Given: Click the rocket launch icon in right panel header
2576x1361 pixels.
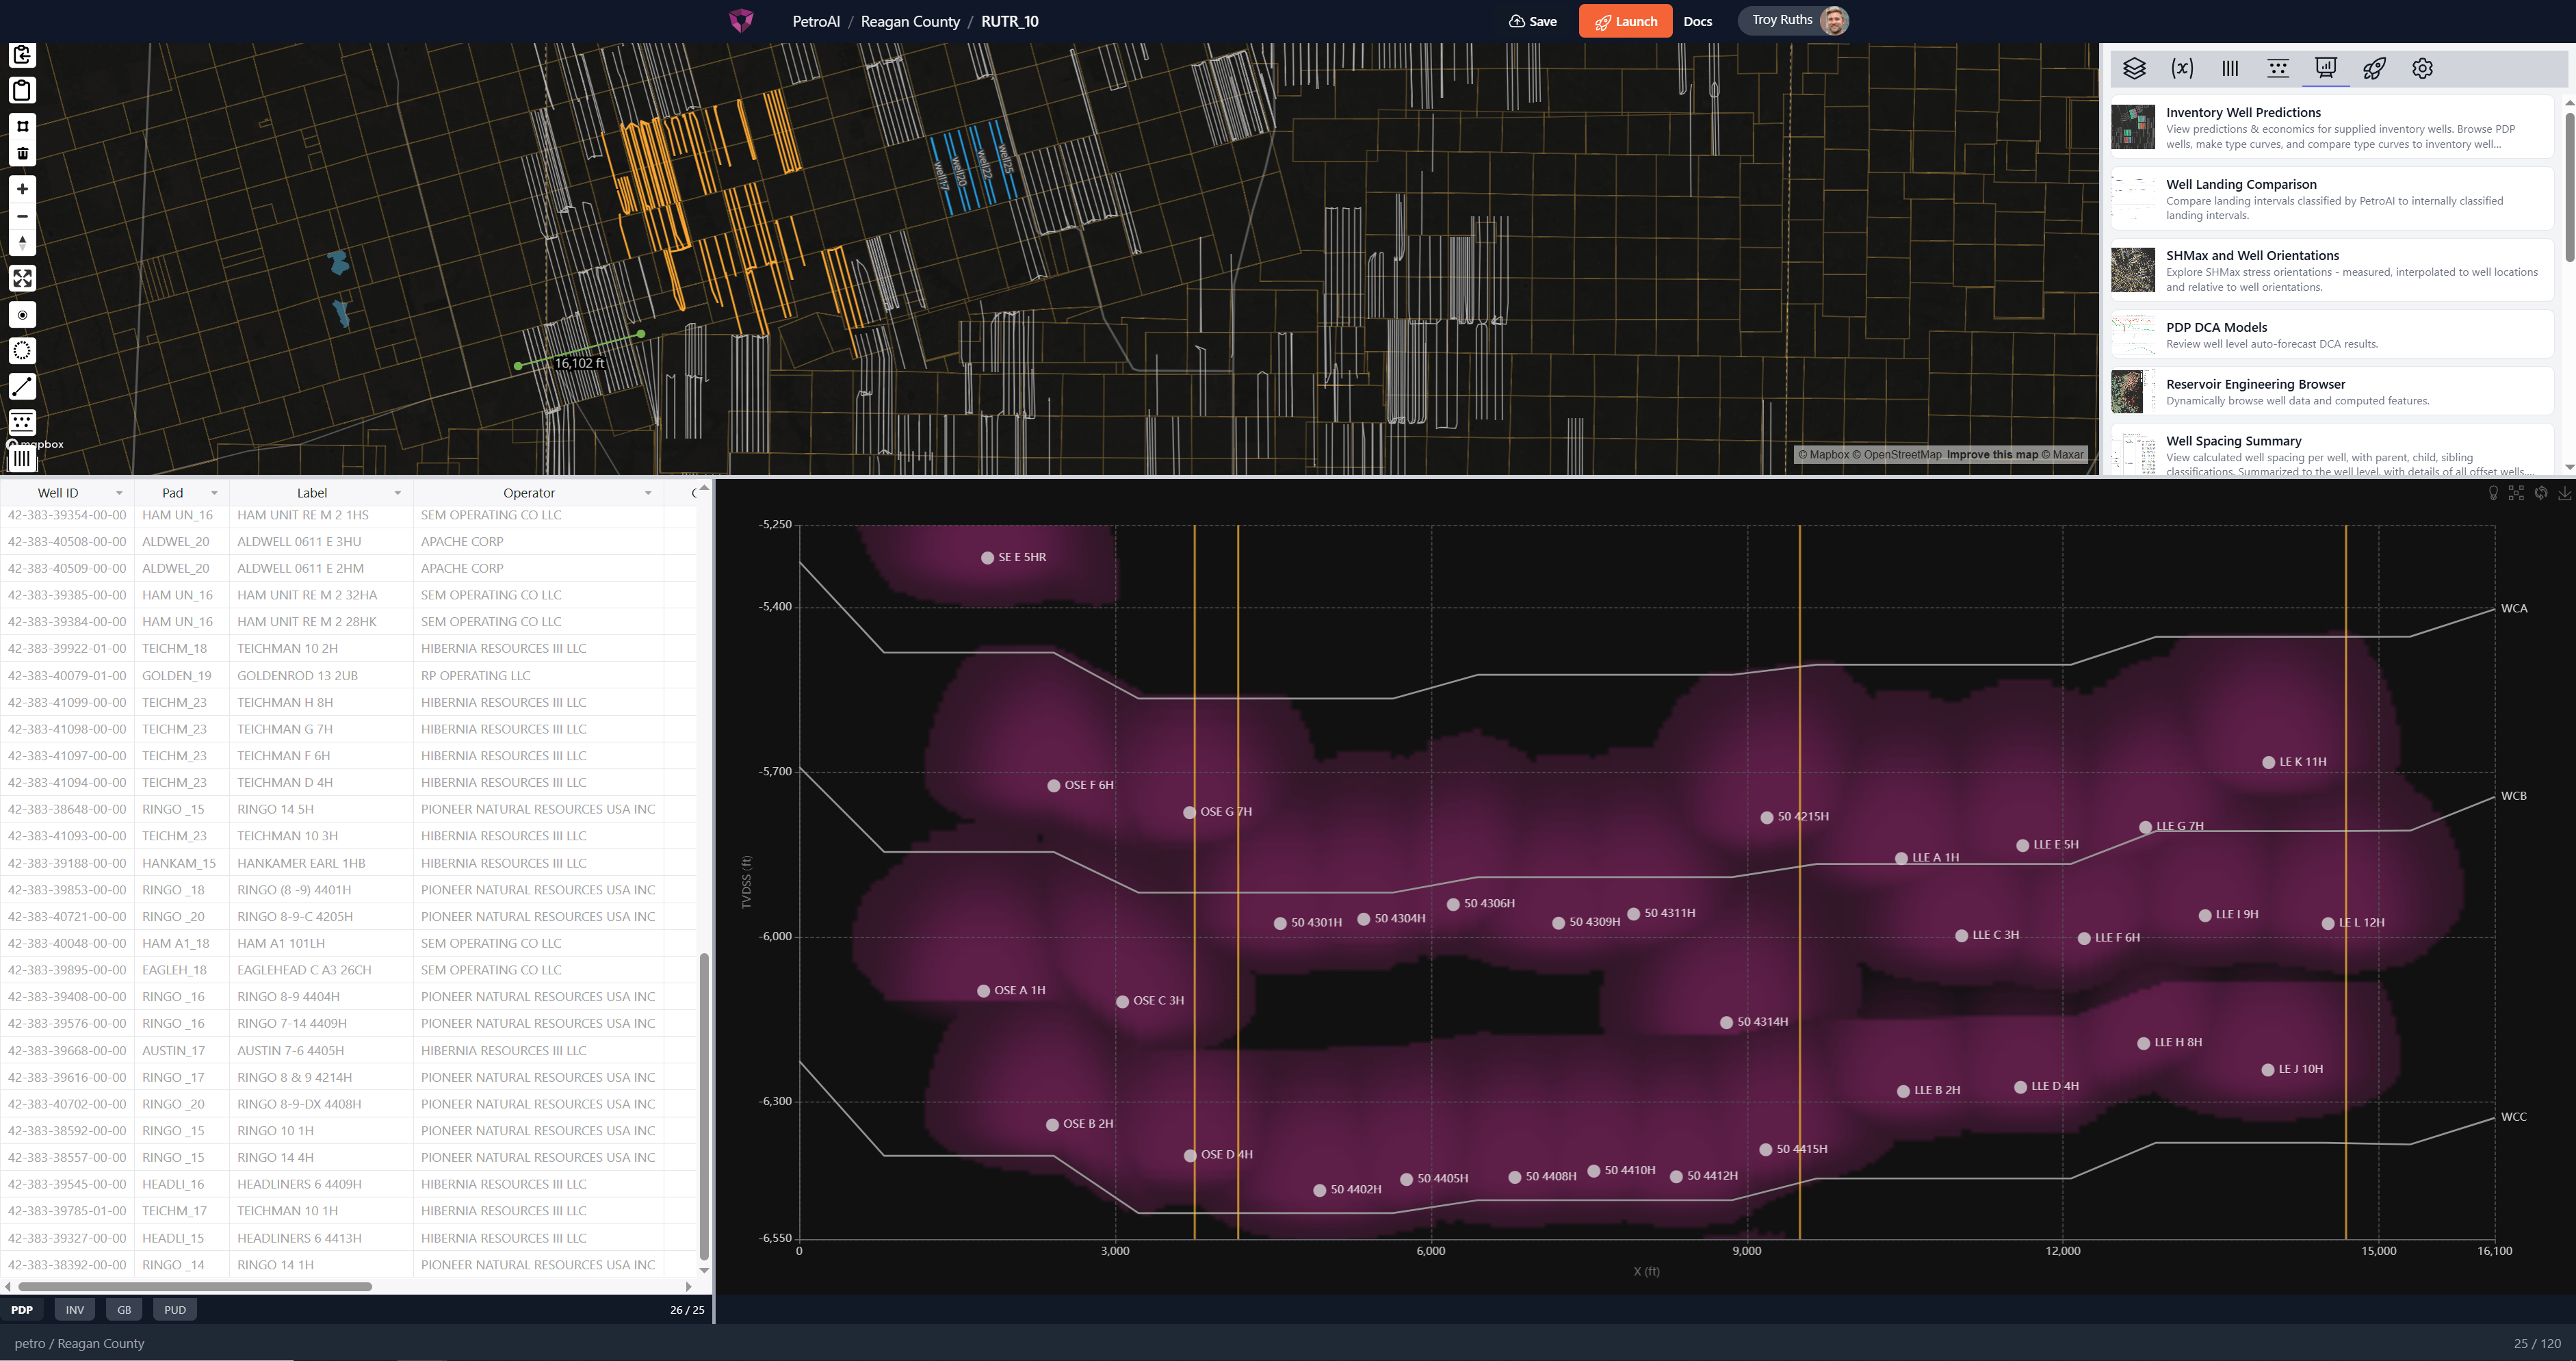Looking at the screenshot, I should (x=2374, y=68).
